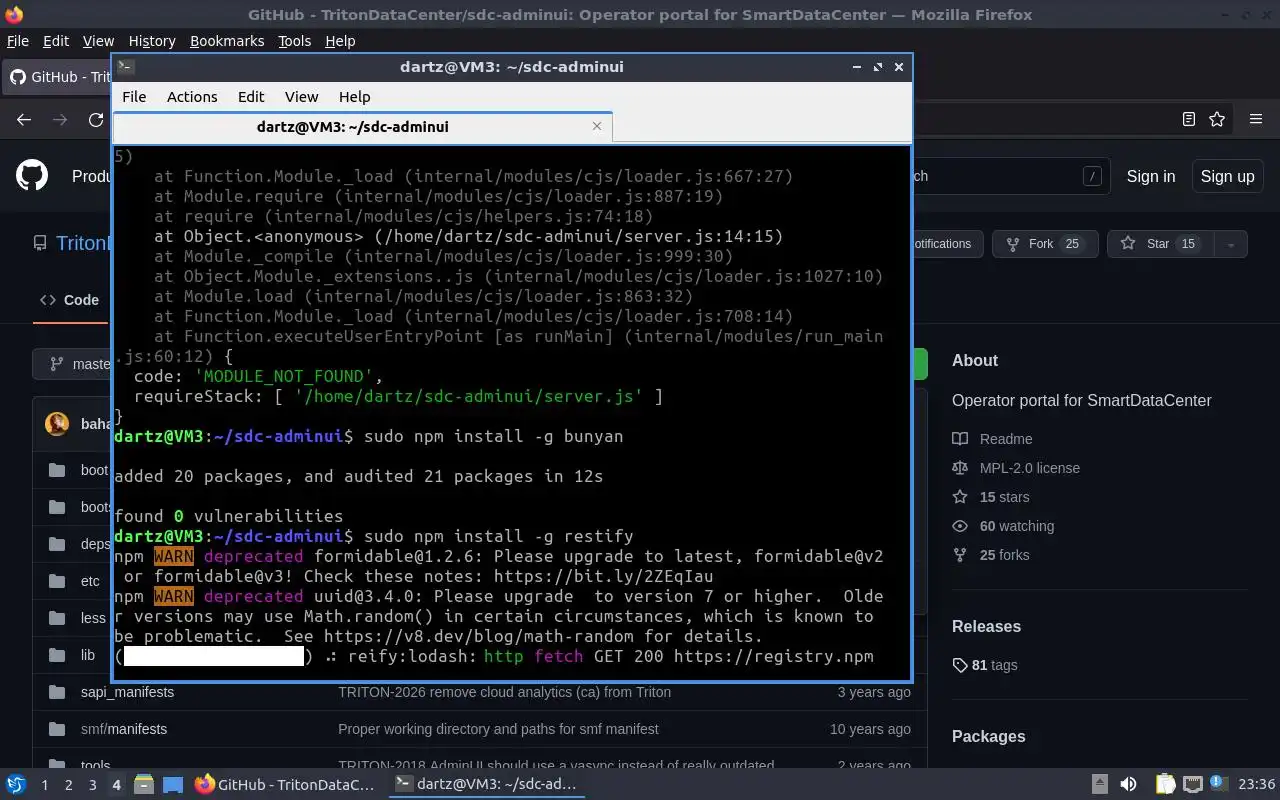1280x800 pixels.
Task: Click the GitHub octocat logo
Action: click(32, 176)
